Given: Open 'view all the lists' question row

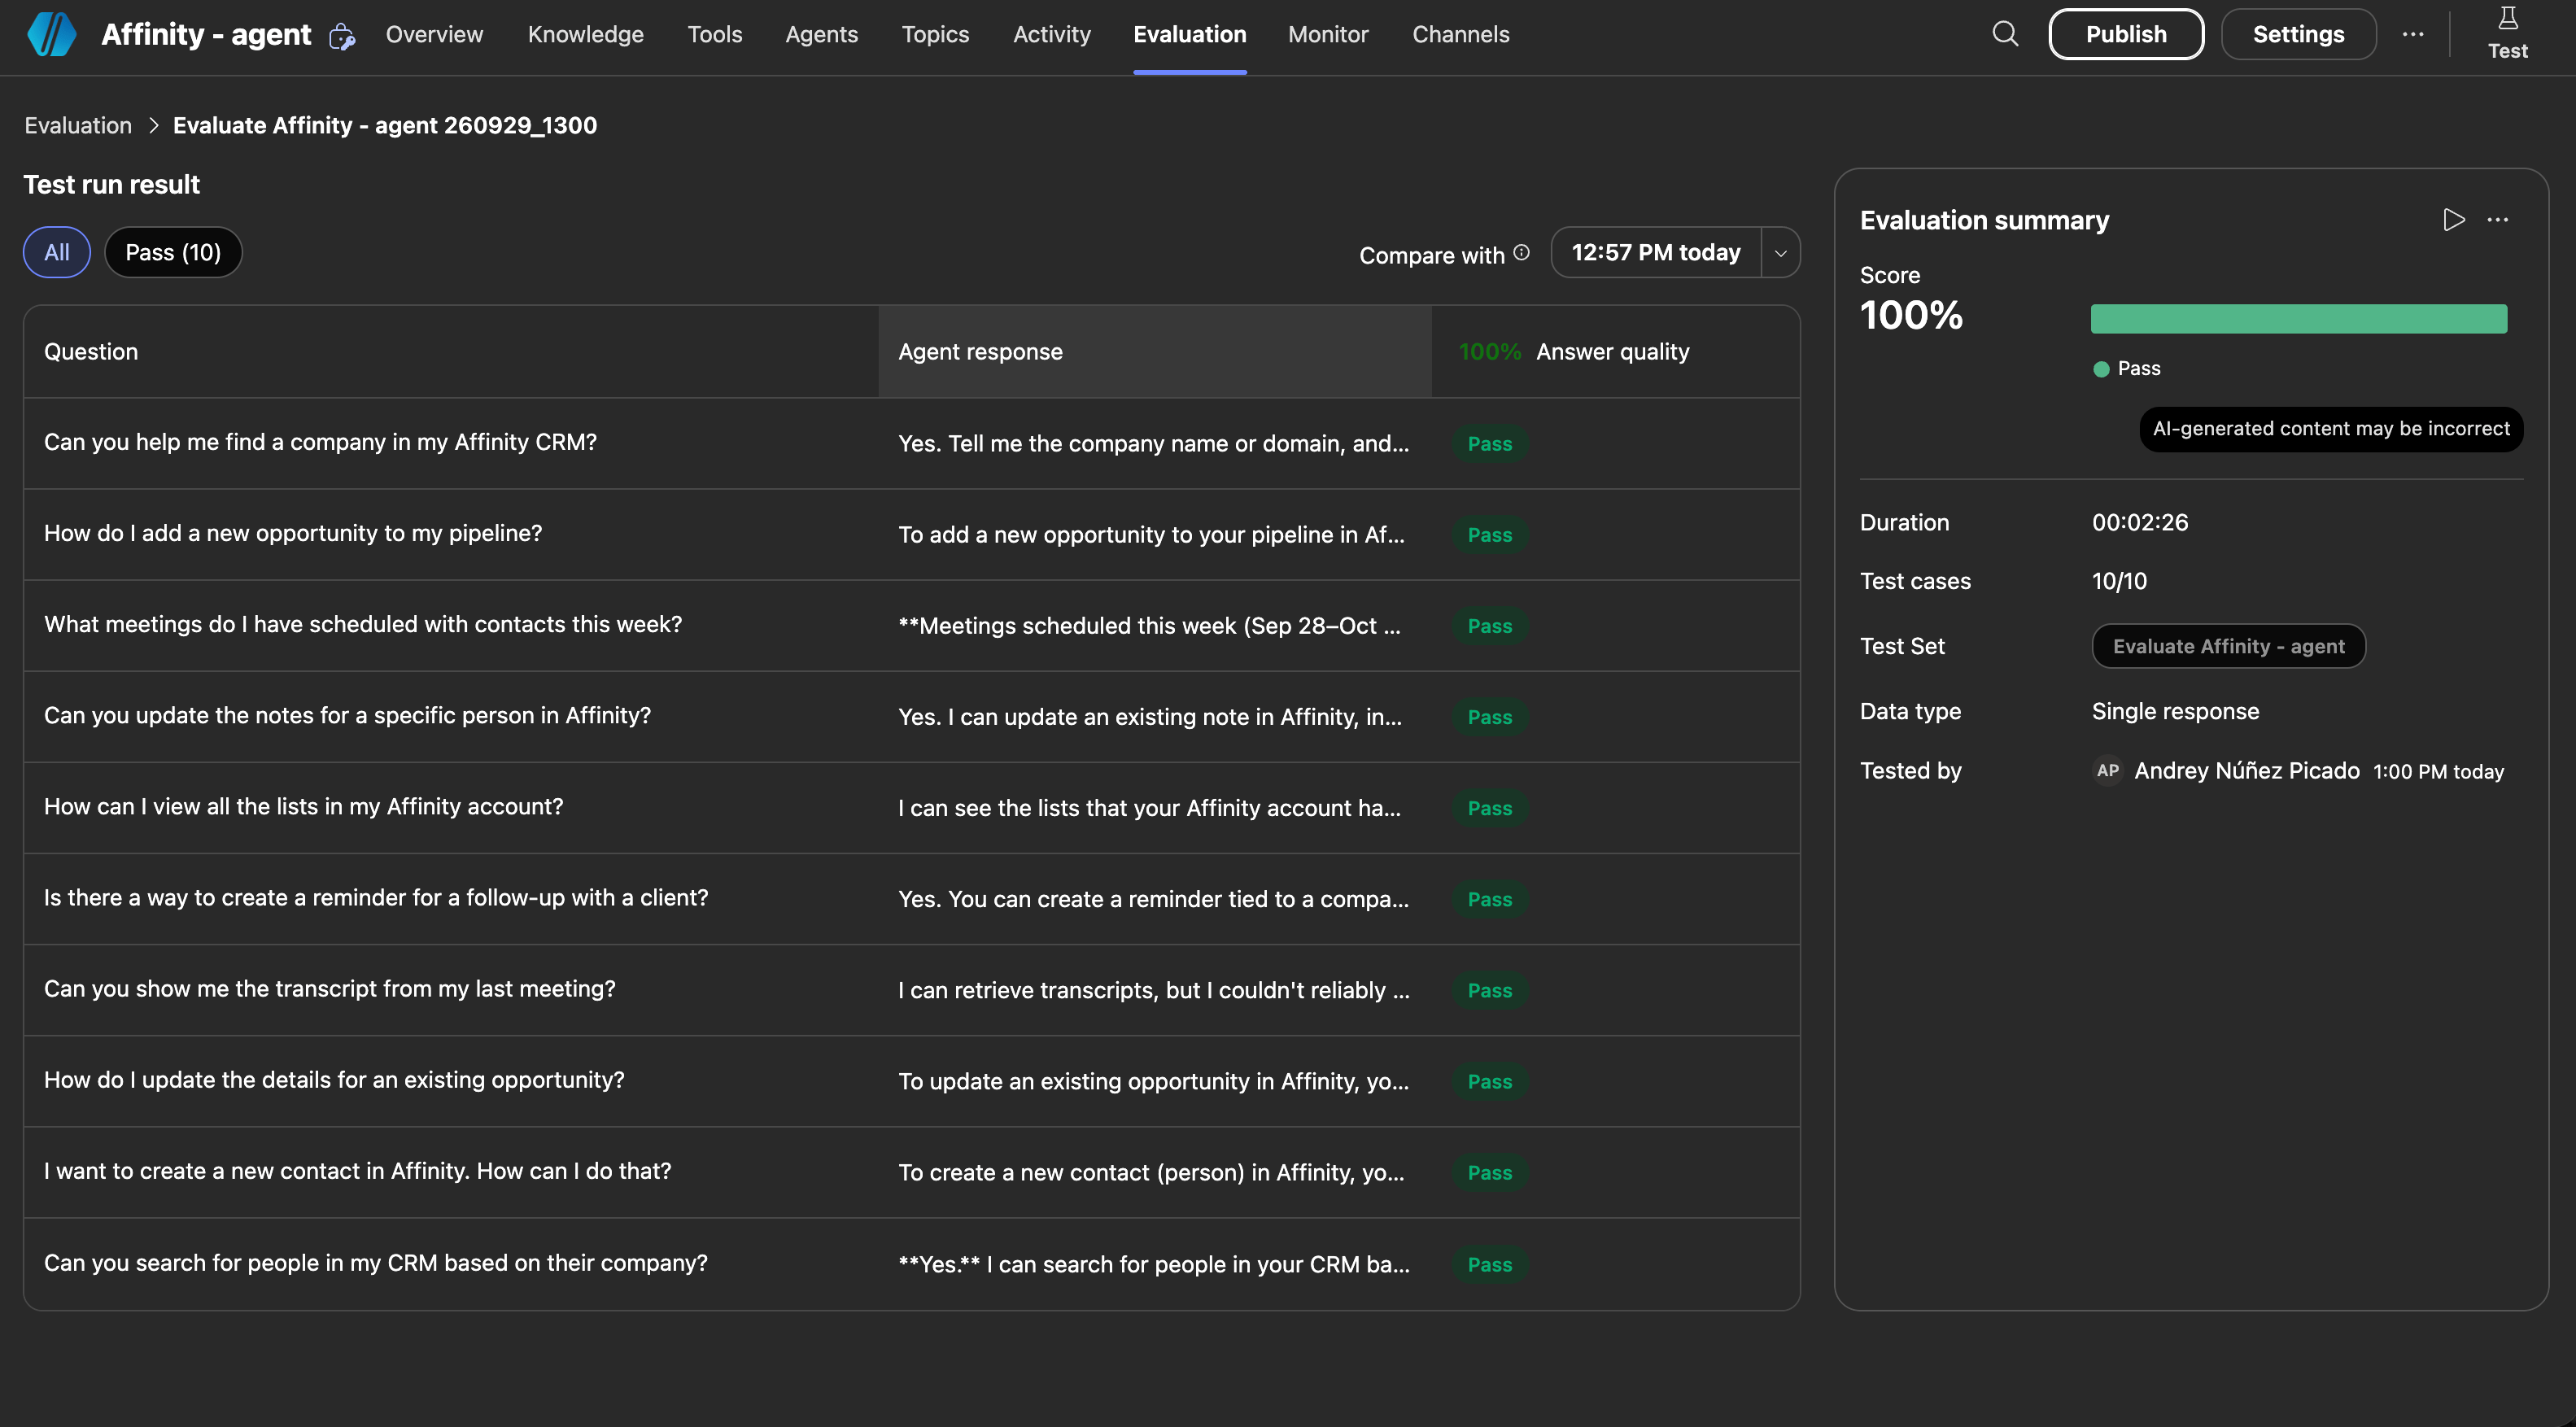Looking at the screenshot, I should 911,808.
